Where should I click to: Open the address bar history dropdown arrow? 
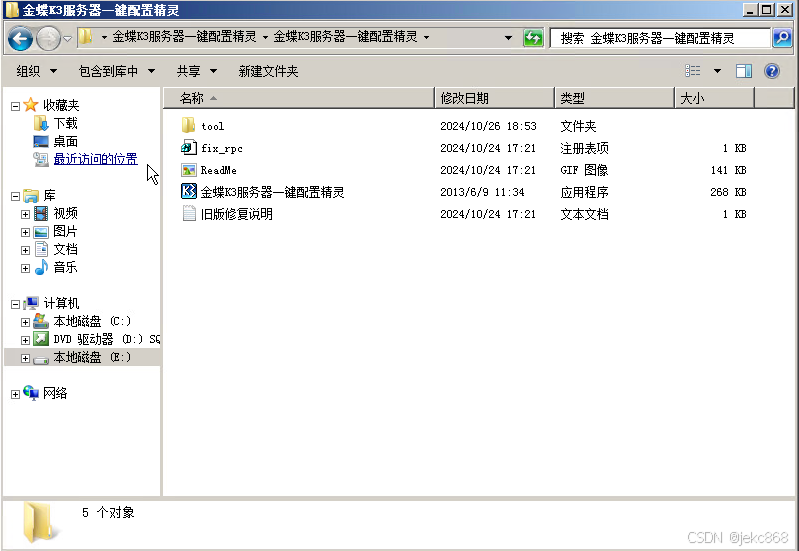click(508, 38)
